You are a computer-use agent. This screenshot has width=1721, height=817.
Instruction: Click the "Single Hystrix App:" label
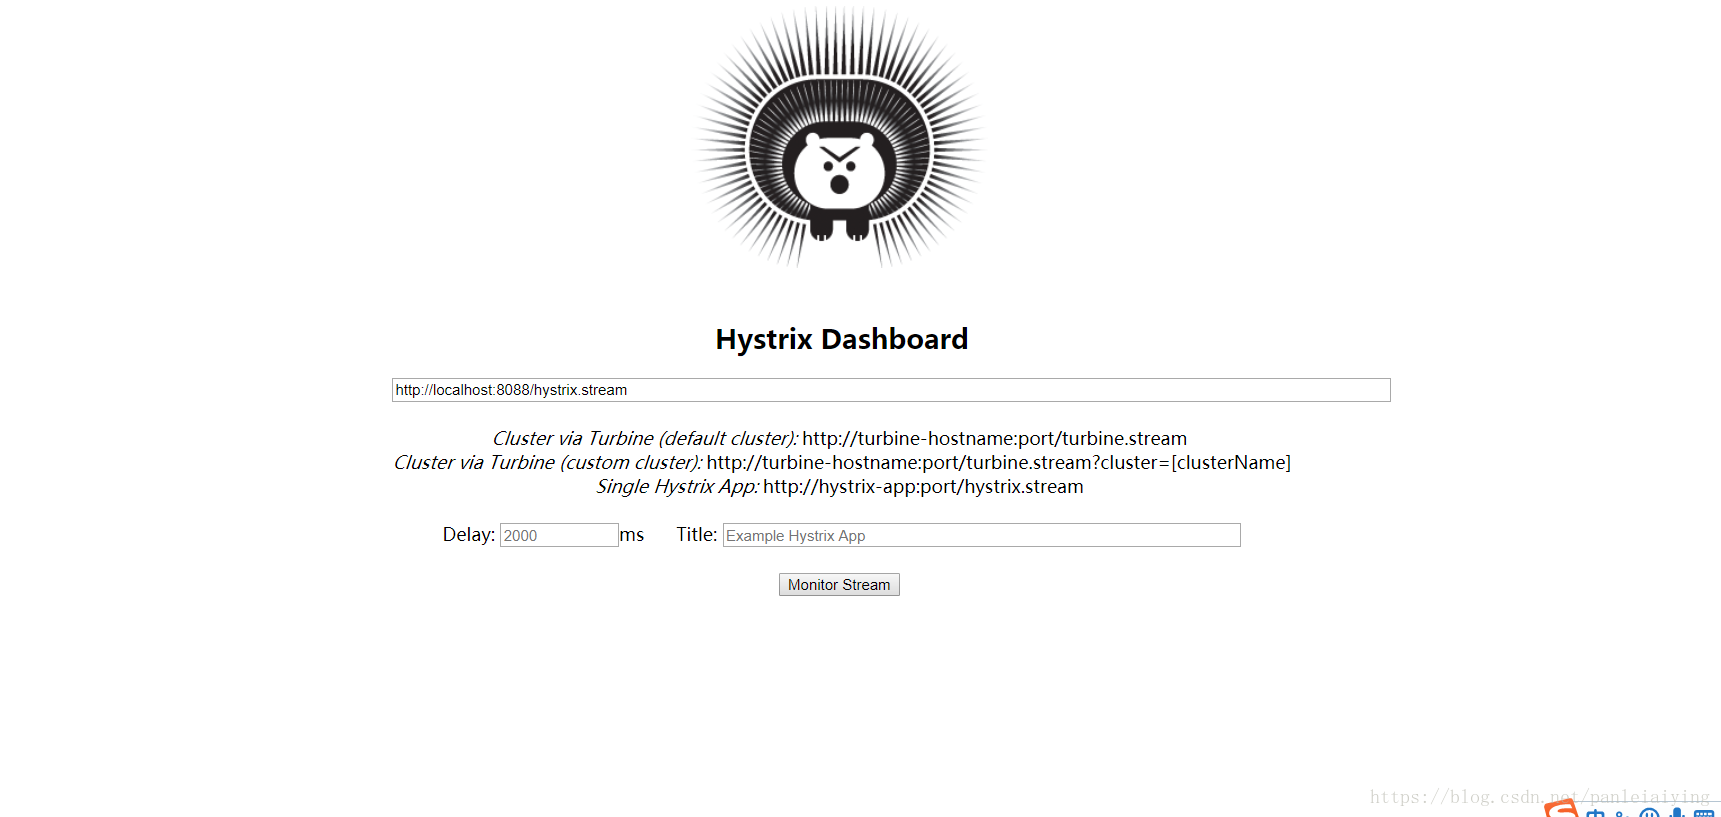(x=678, y=486)
